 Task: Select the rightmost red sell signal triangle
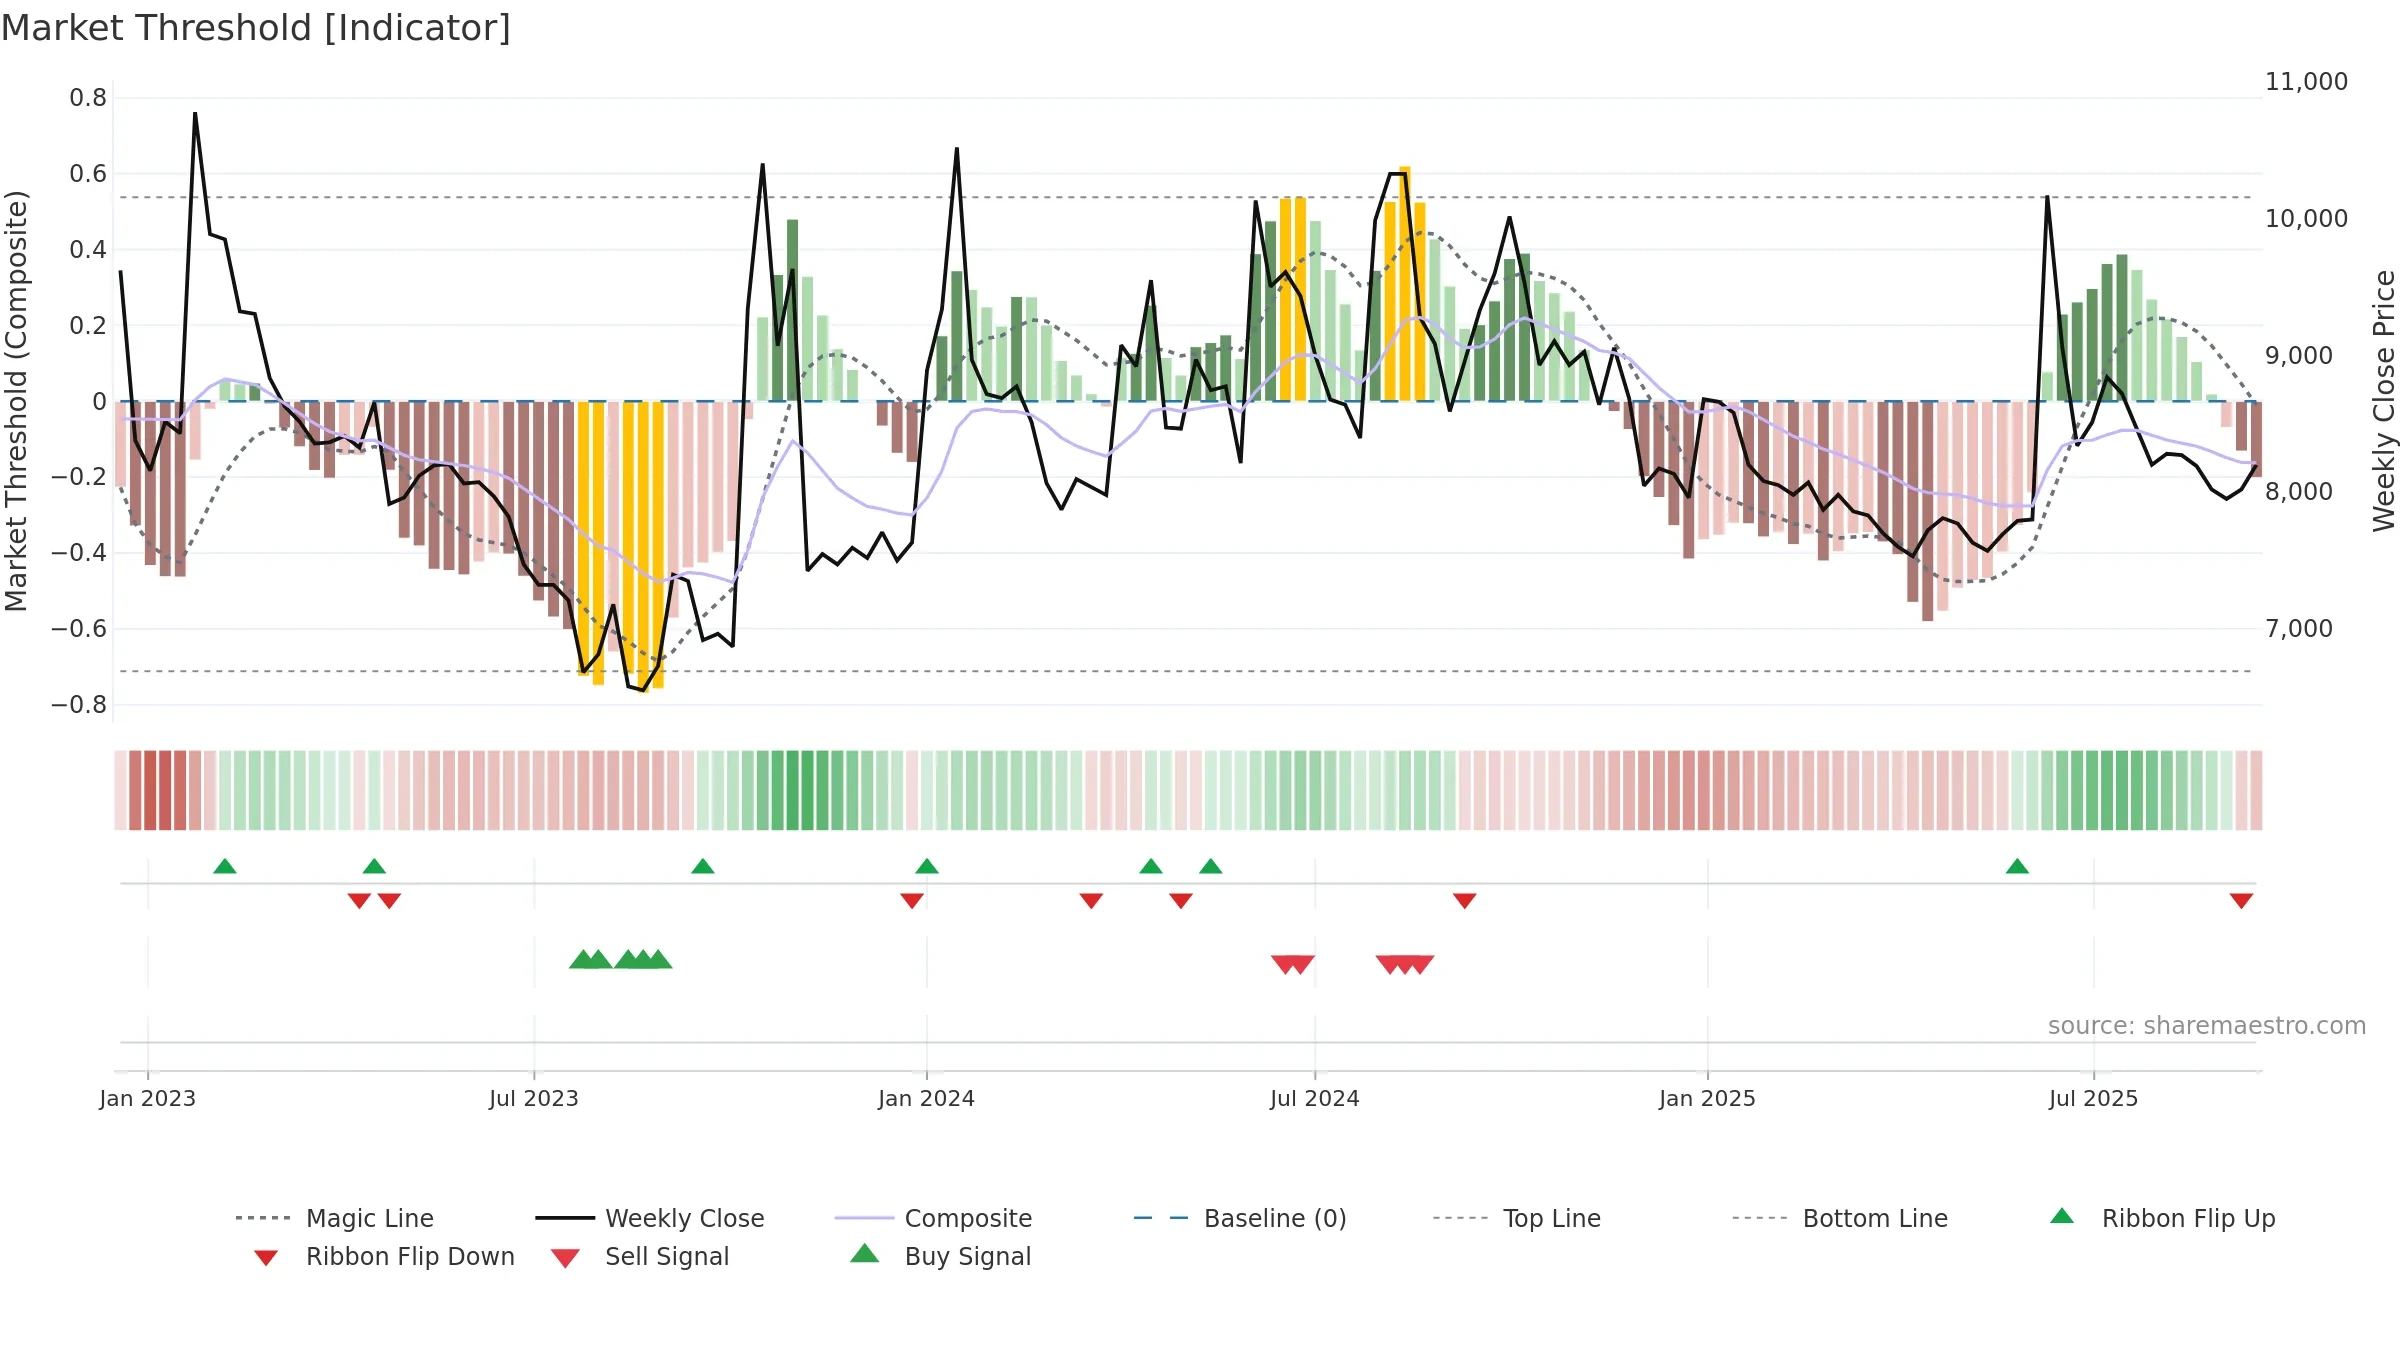point(1420,965)
